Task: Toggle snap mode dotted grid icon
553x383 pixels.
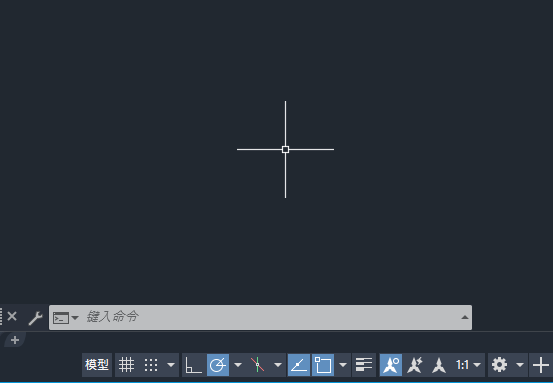Action: [151, 365]
